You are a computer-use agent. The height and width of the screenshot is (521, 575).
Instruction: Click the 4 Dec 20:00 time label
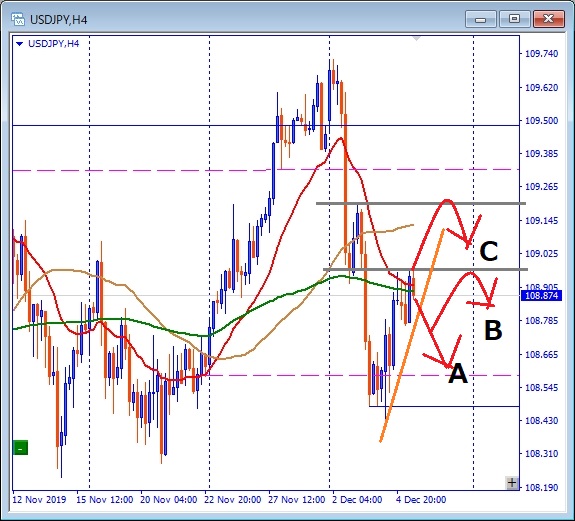[x=421, y=500]
